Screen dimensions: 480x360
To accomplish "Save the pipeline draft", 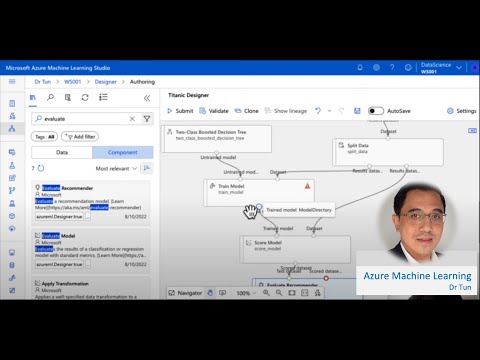I will click(357, 111).
